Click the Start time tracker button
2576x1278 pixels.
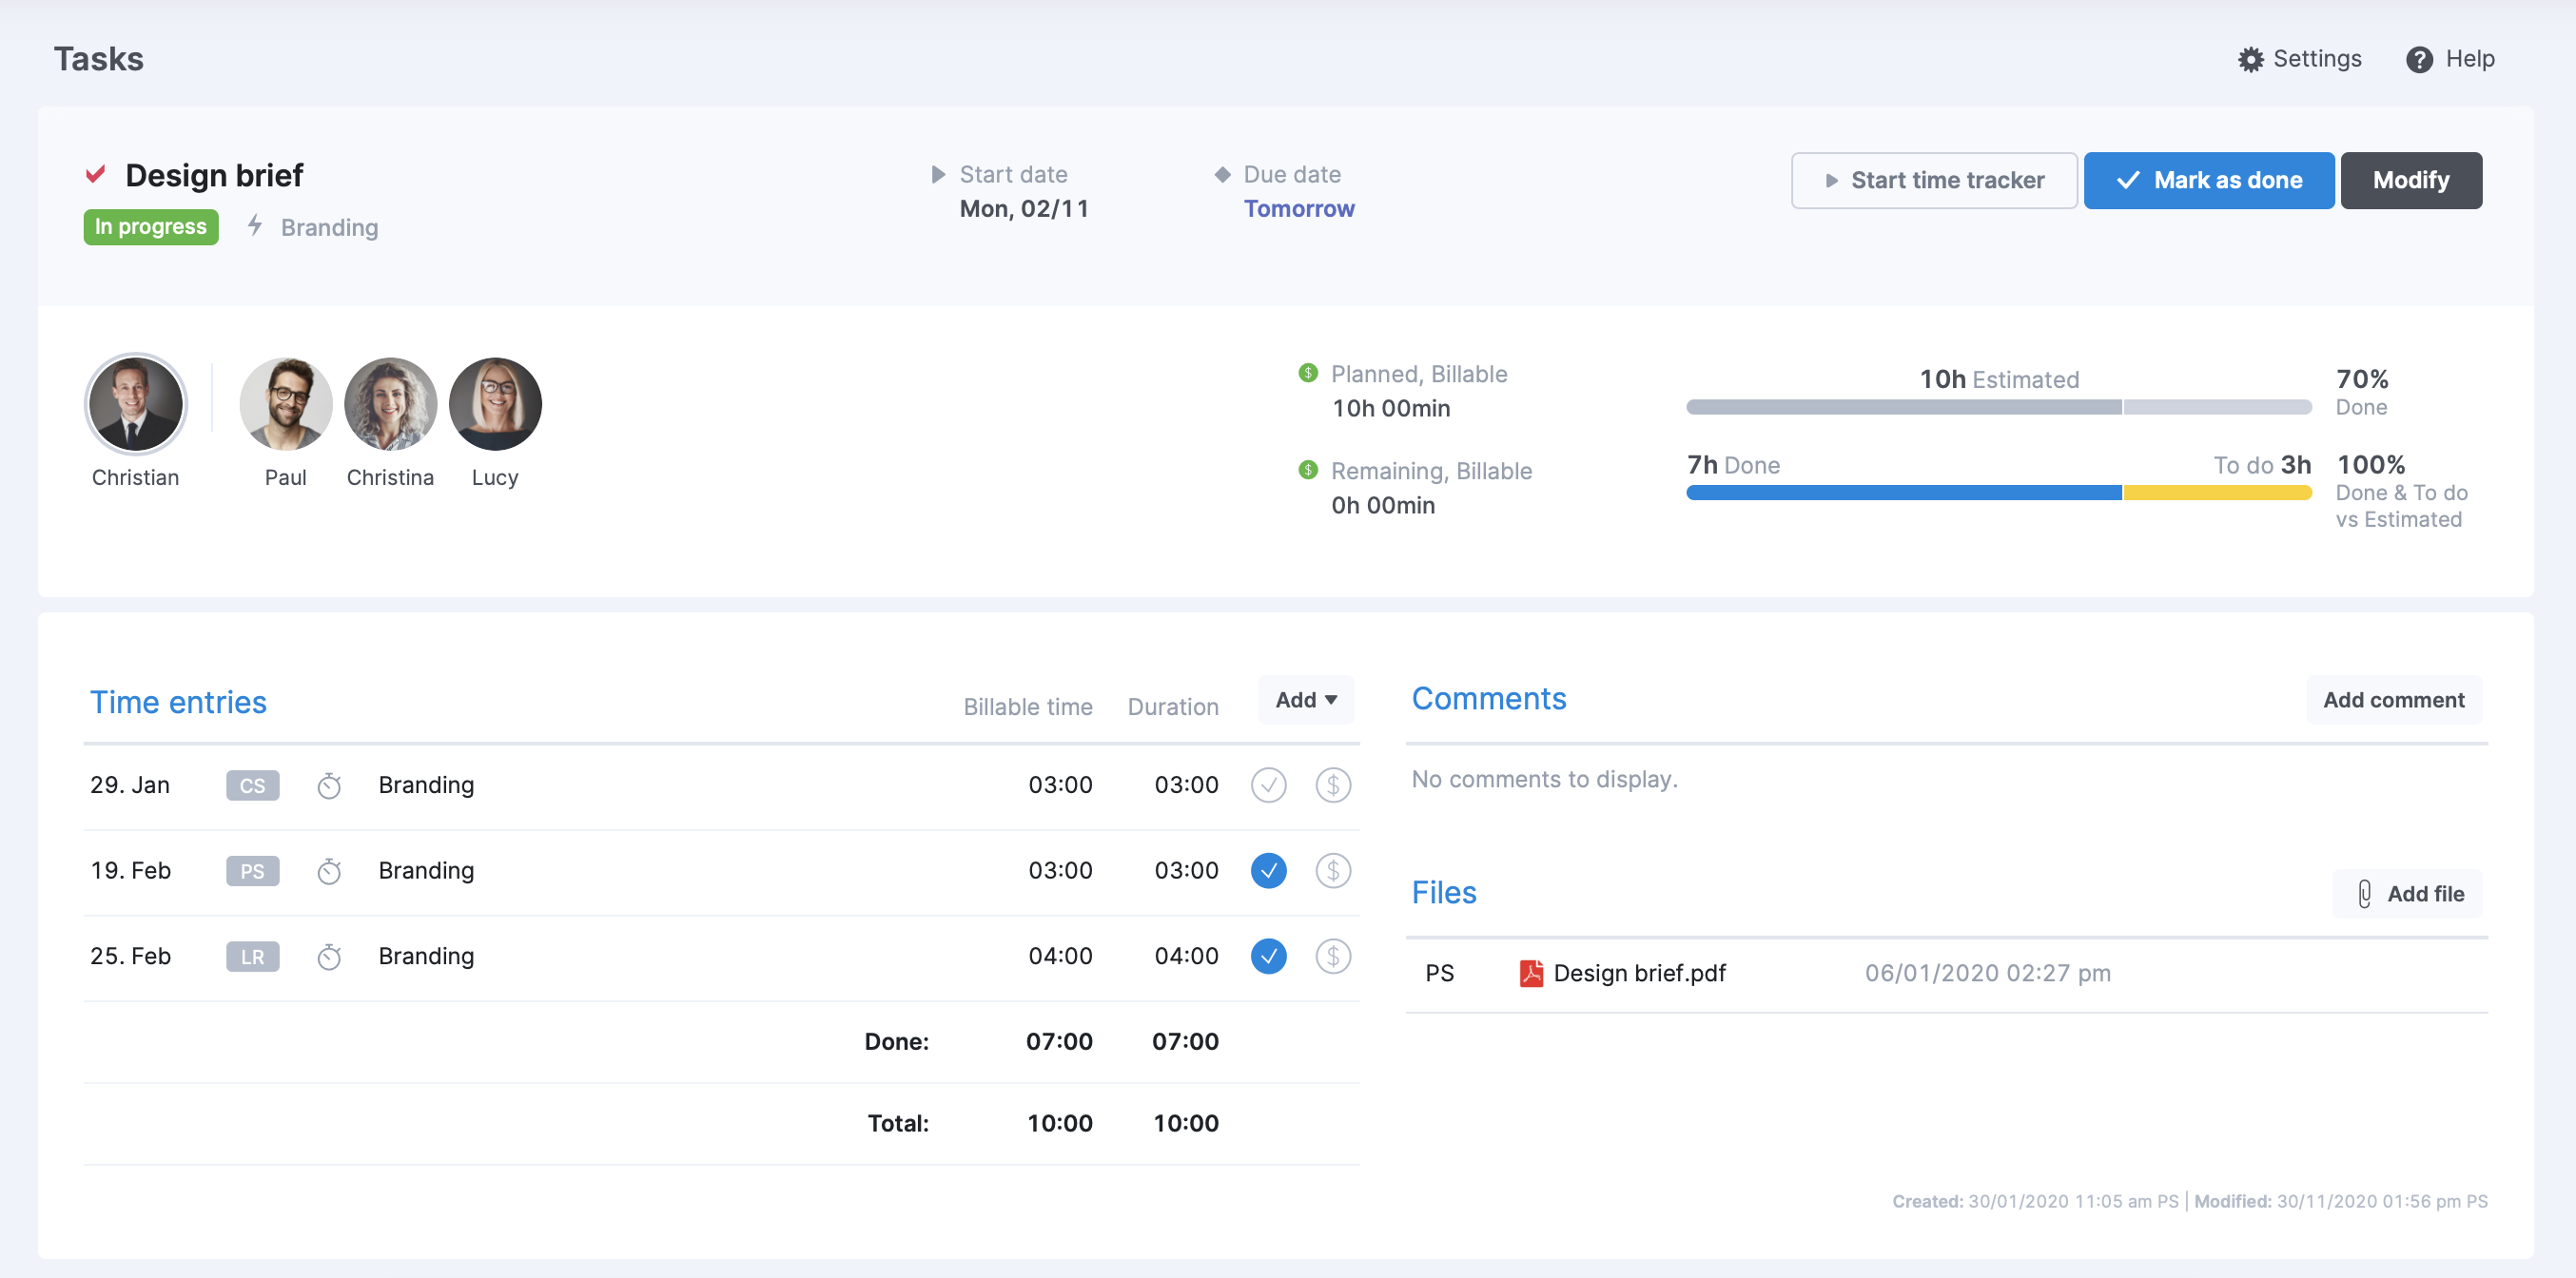coord(1933,181)
